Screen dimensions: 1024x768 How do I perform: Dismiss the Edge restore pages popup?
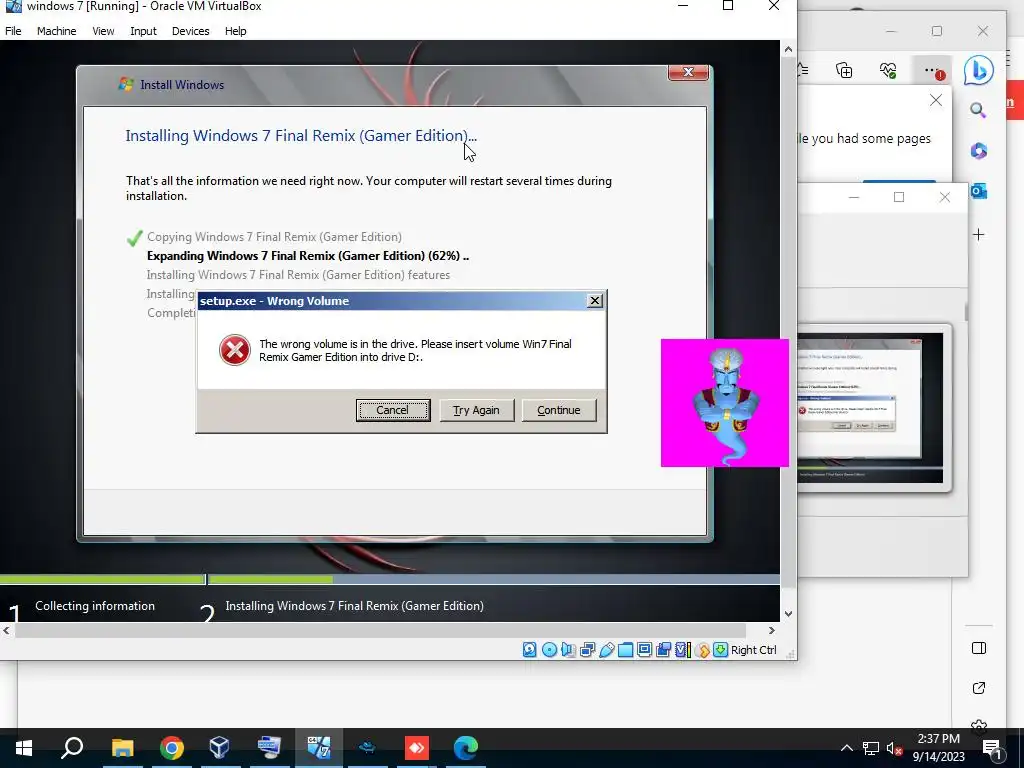pos(936,100)
